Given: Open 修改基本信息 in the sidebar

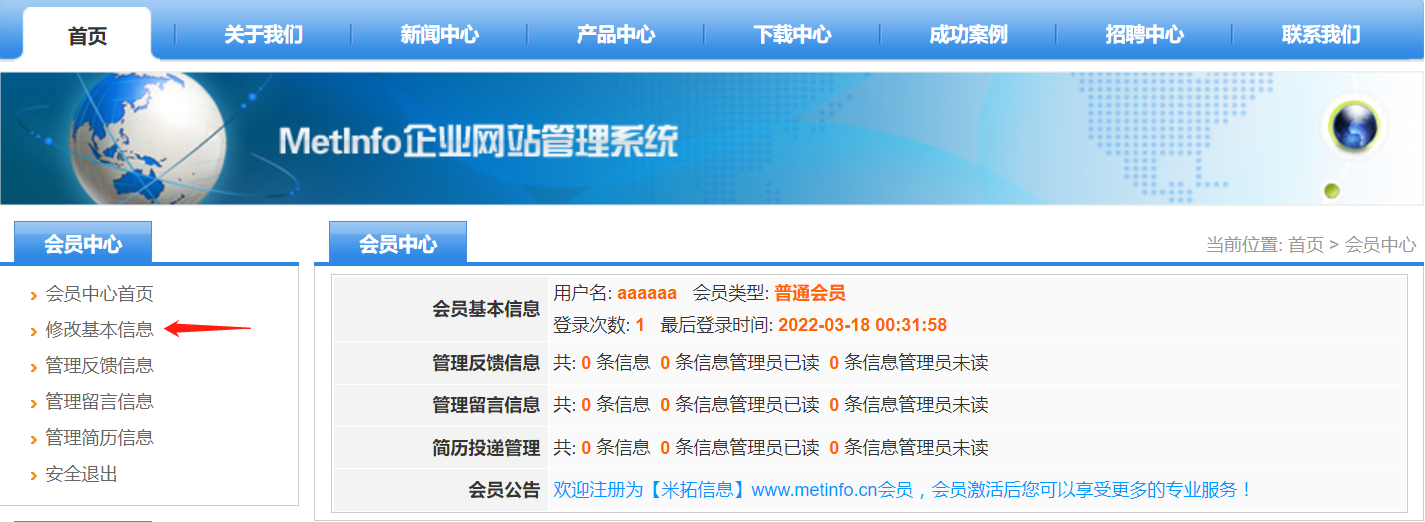Looking at the screenshot, I should 99,329.
